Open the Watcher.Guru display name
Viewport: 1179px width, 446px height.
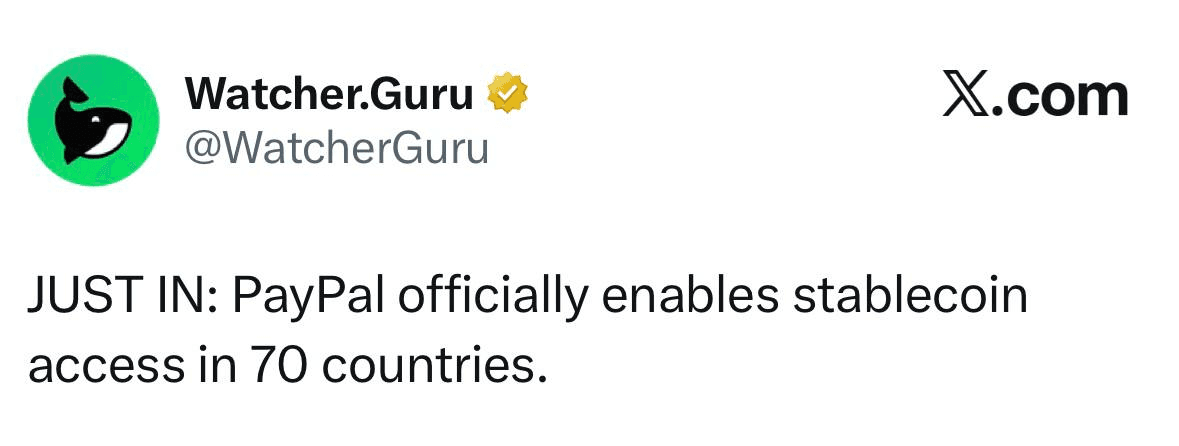(x=329, y=95)
